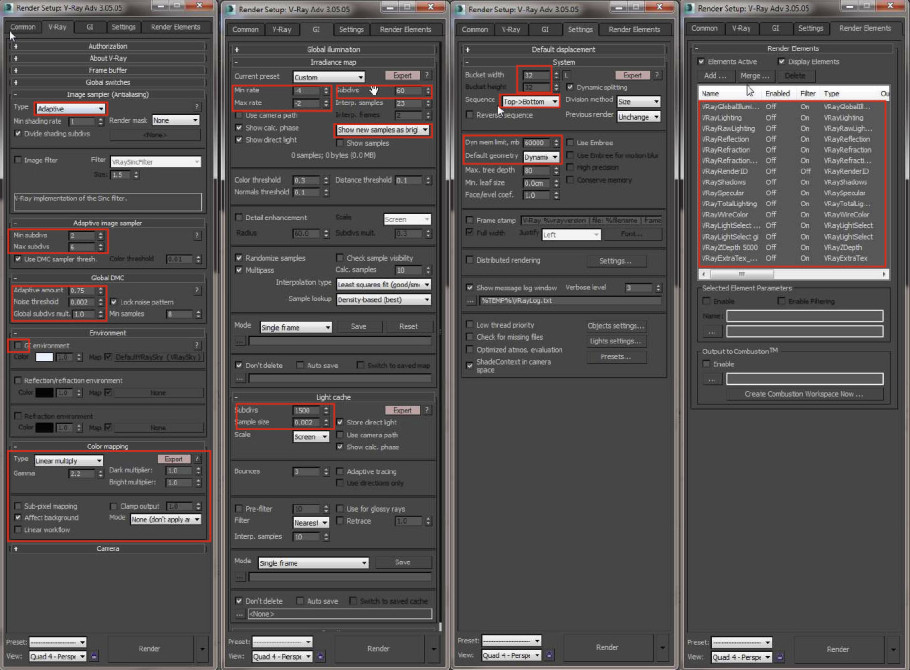Click the light cache Mode file browse button
The width and height of the screenshot is (910, 670).
pyautogui.click(x=239, y=577)
